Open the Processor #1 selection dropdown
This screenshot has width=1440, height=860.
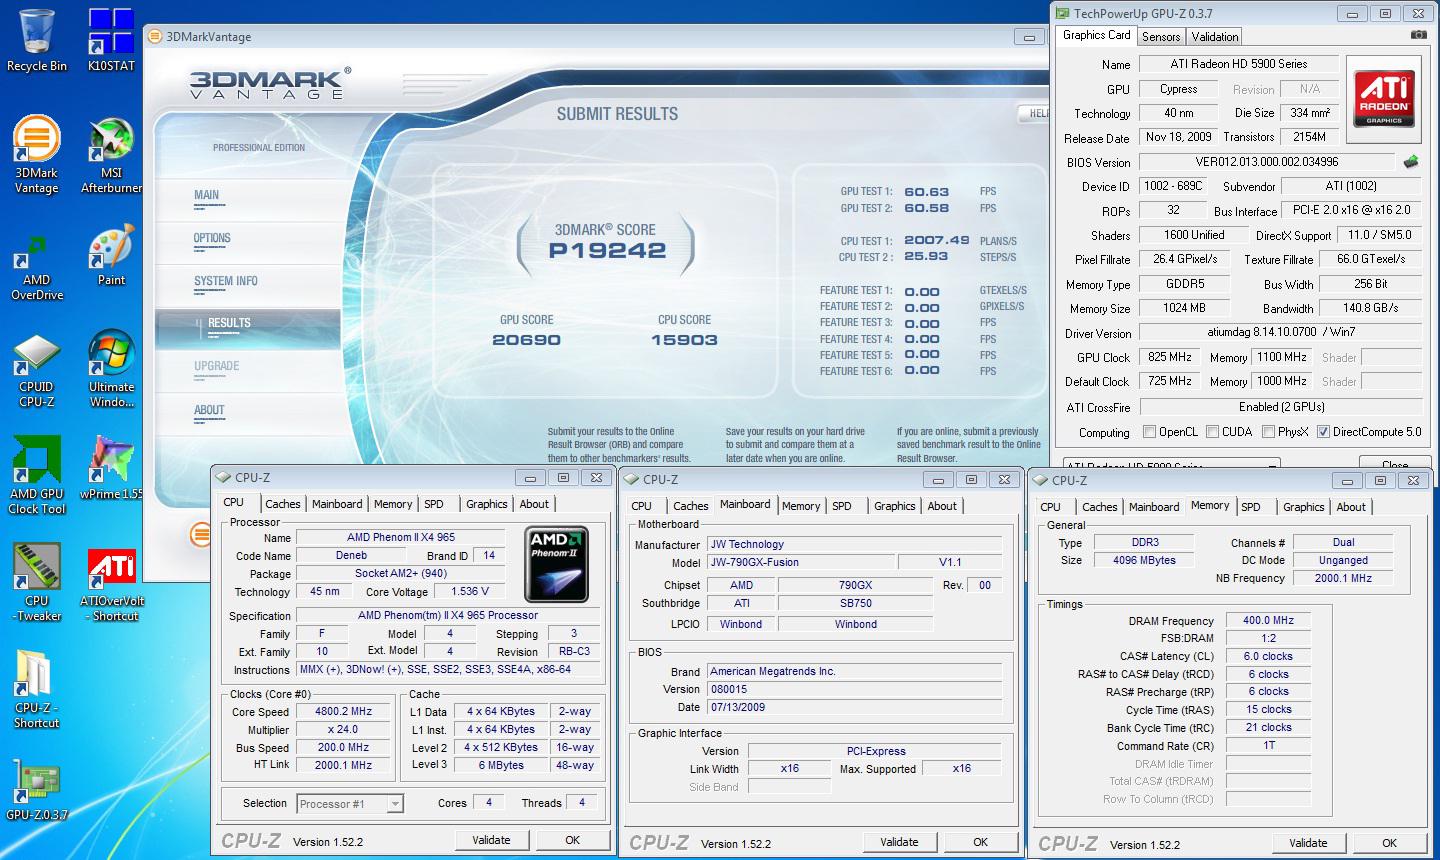pos(395,804)
